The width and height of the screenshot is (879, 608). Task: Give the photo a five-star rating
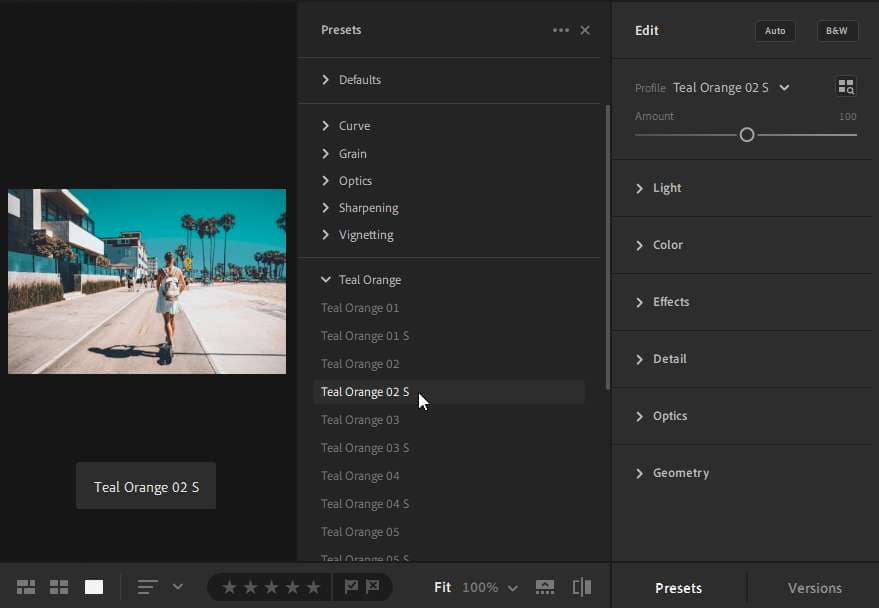(313, 587)
